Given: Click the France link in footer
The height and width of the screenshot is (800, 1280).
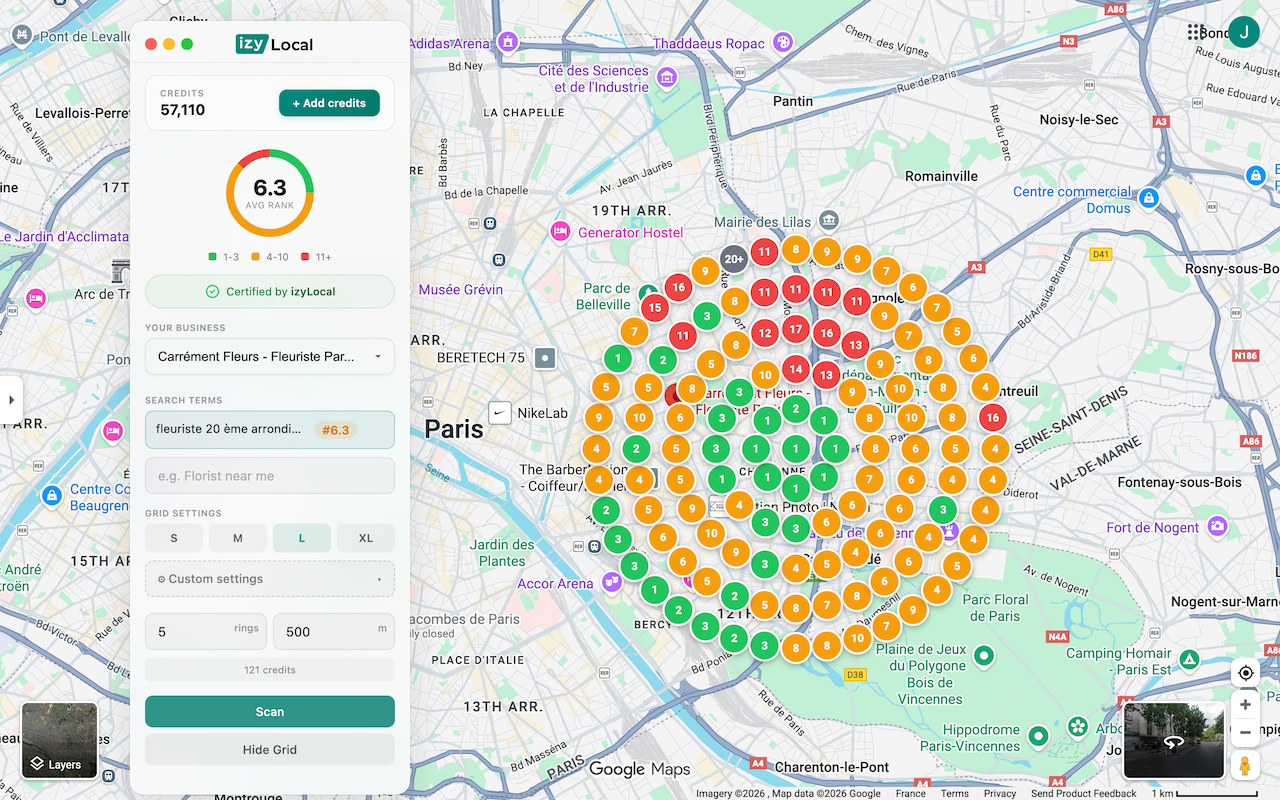Looking at the screenshot, I should point(911,793).
